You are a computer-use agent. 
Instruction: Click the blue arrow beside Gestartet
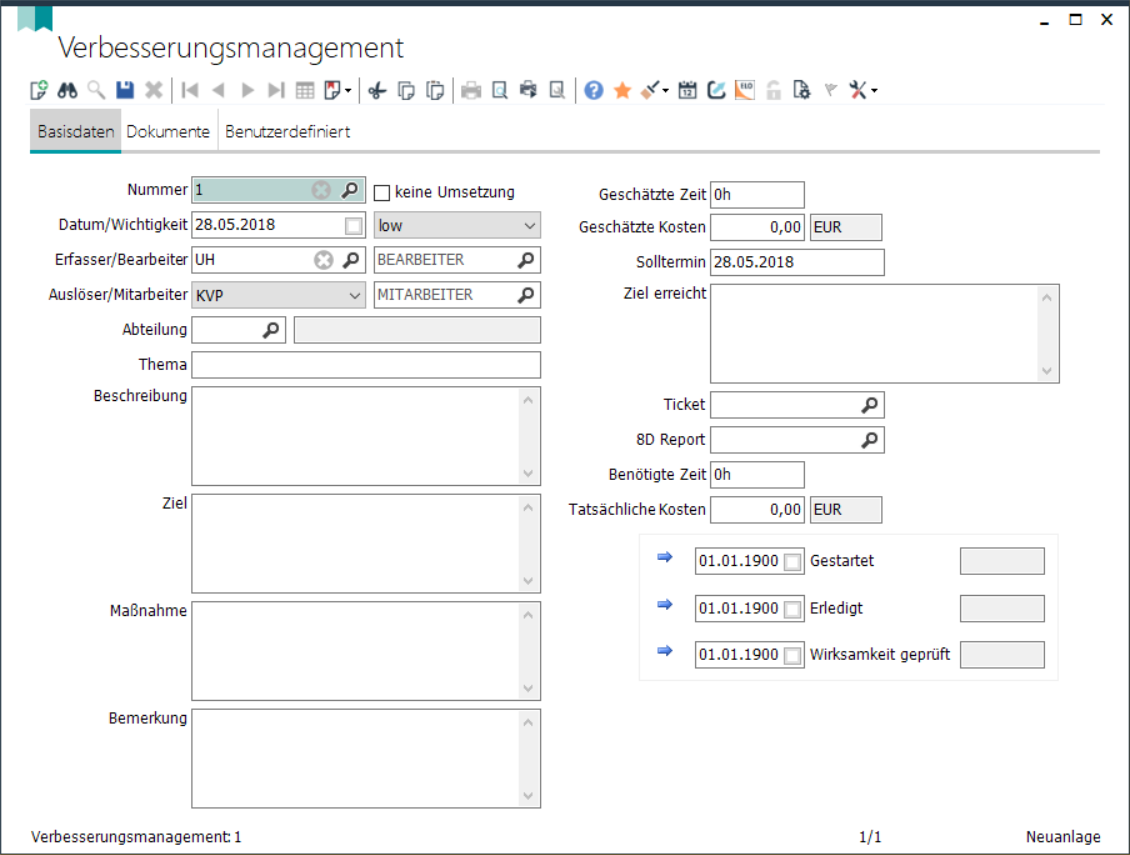coord(664,557)
